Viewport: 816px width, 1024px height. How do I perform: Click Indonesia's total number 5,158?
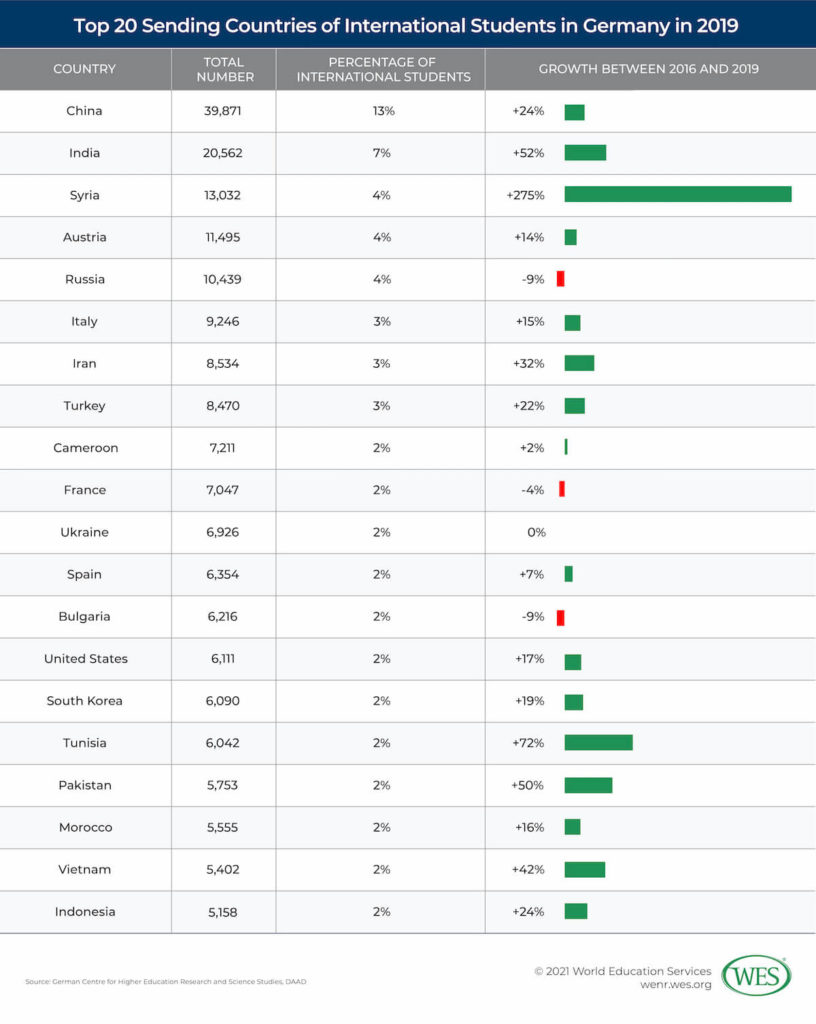223,911
